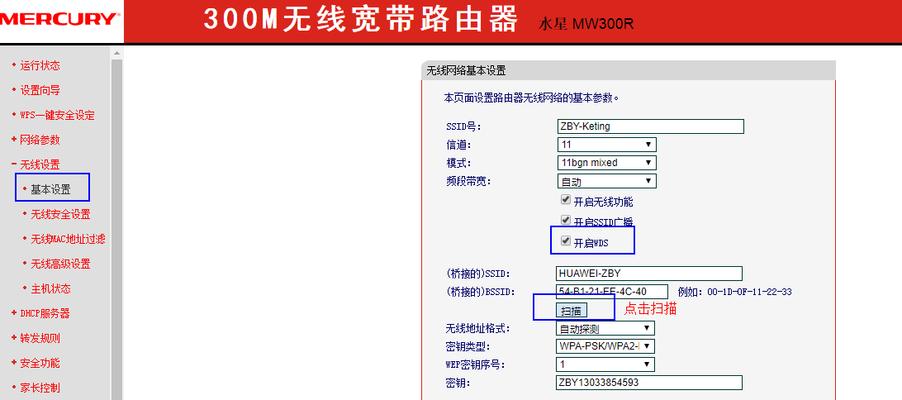
Task: Expand 安全功能 menu section
Action: click(40, 363)
